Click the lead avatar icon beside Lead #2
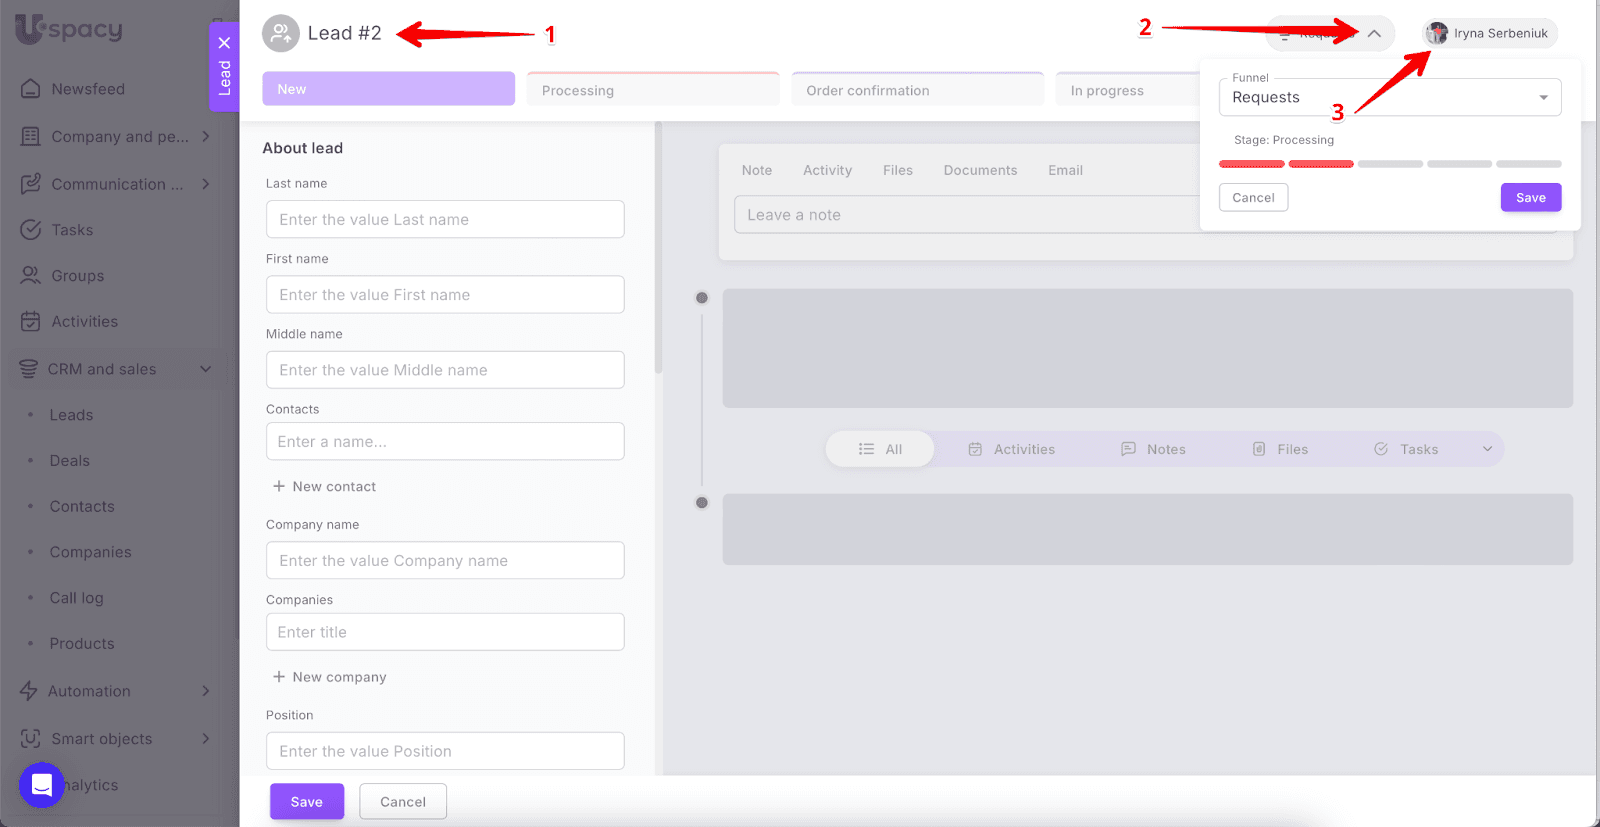Viewport: 1600px width, 827px height. (280, 34)
